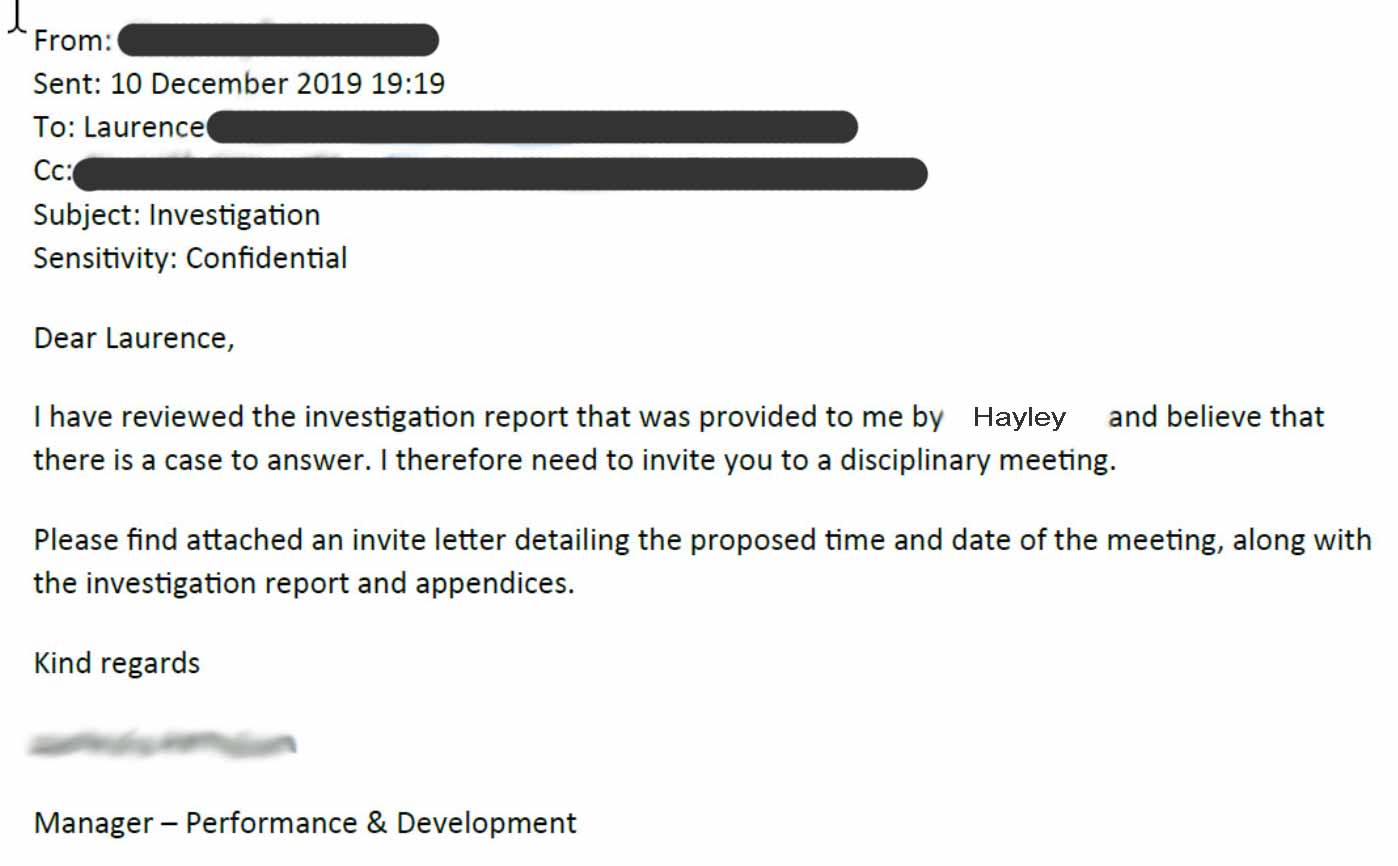Click the words Performance & Development
The width and height of the screenshot is (1398, 866).
(x=381, y=823)
